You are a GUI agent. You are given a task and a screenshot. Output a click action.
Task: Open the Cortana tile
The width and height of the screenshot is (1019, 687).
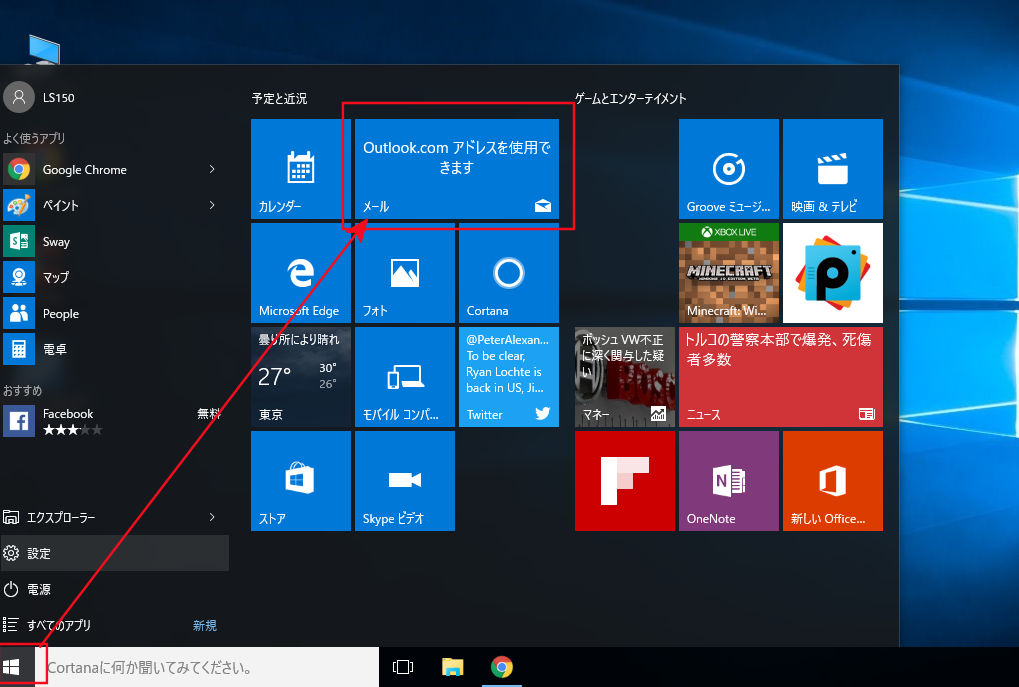tap(509, 273)
